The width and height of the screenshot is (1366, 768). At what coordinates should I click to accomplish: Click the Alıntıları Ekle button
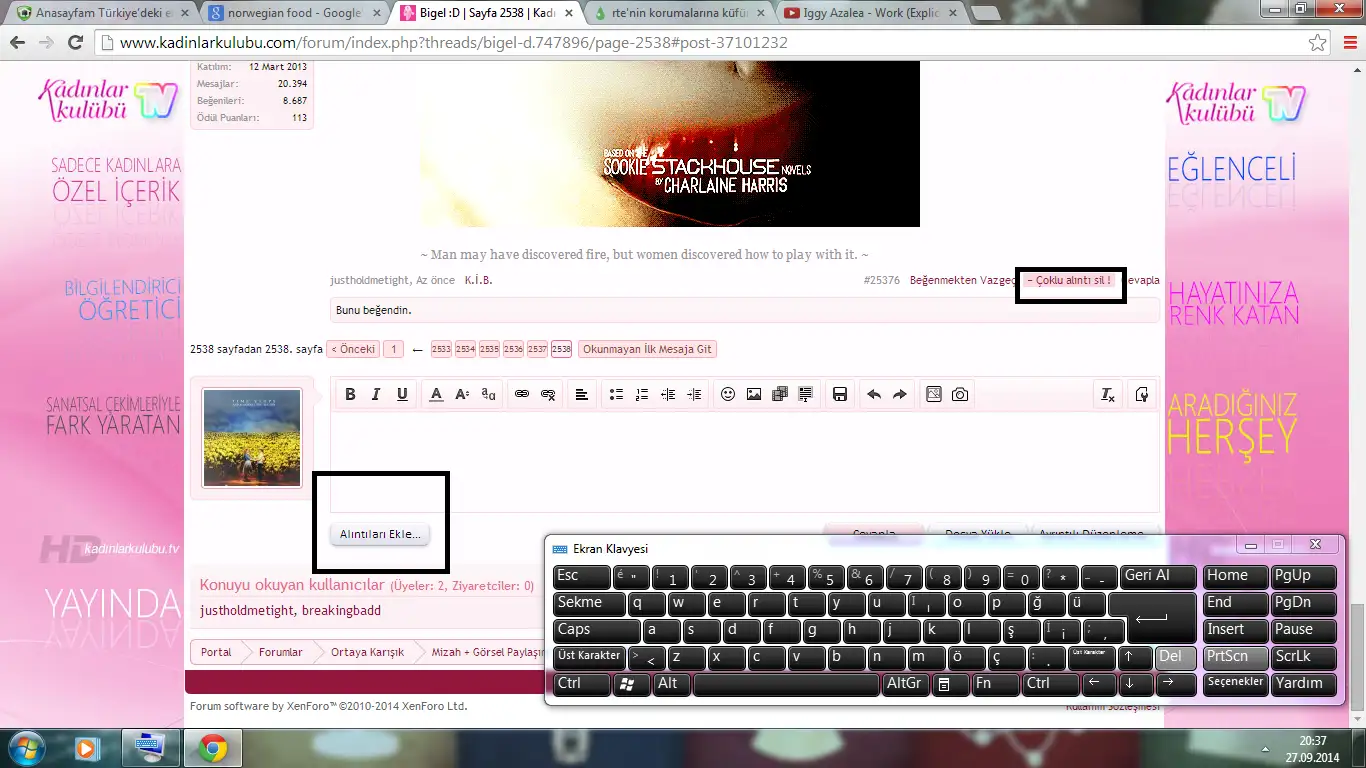point(380,535)
